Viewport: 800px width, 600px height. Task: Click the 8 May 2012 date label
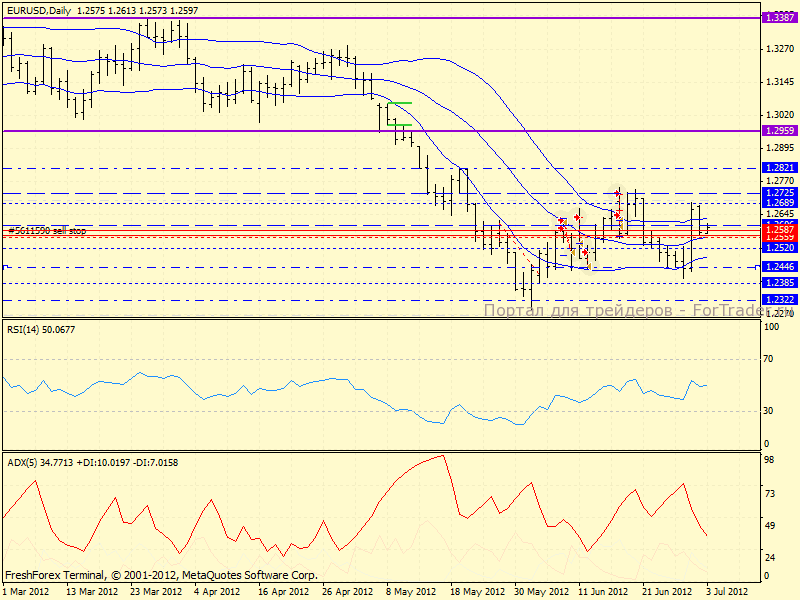[x=410, y=592]
